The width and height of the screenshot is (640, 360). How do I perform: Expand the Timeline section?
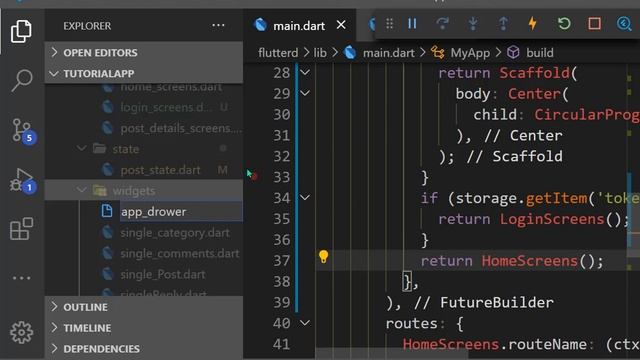click(x=144, y=328)
